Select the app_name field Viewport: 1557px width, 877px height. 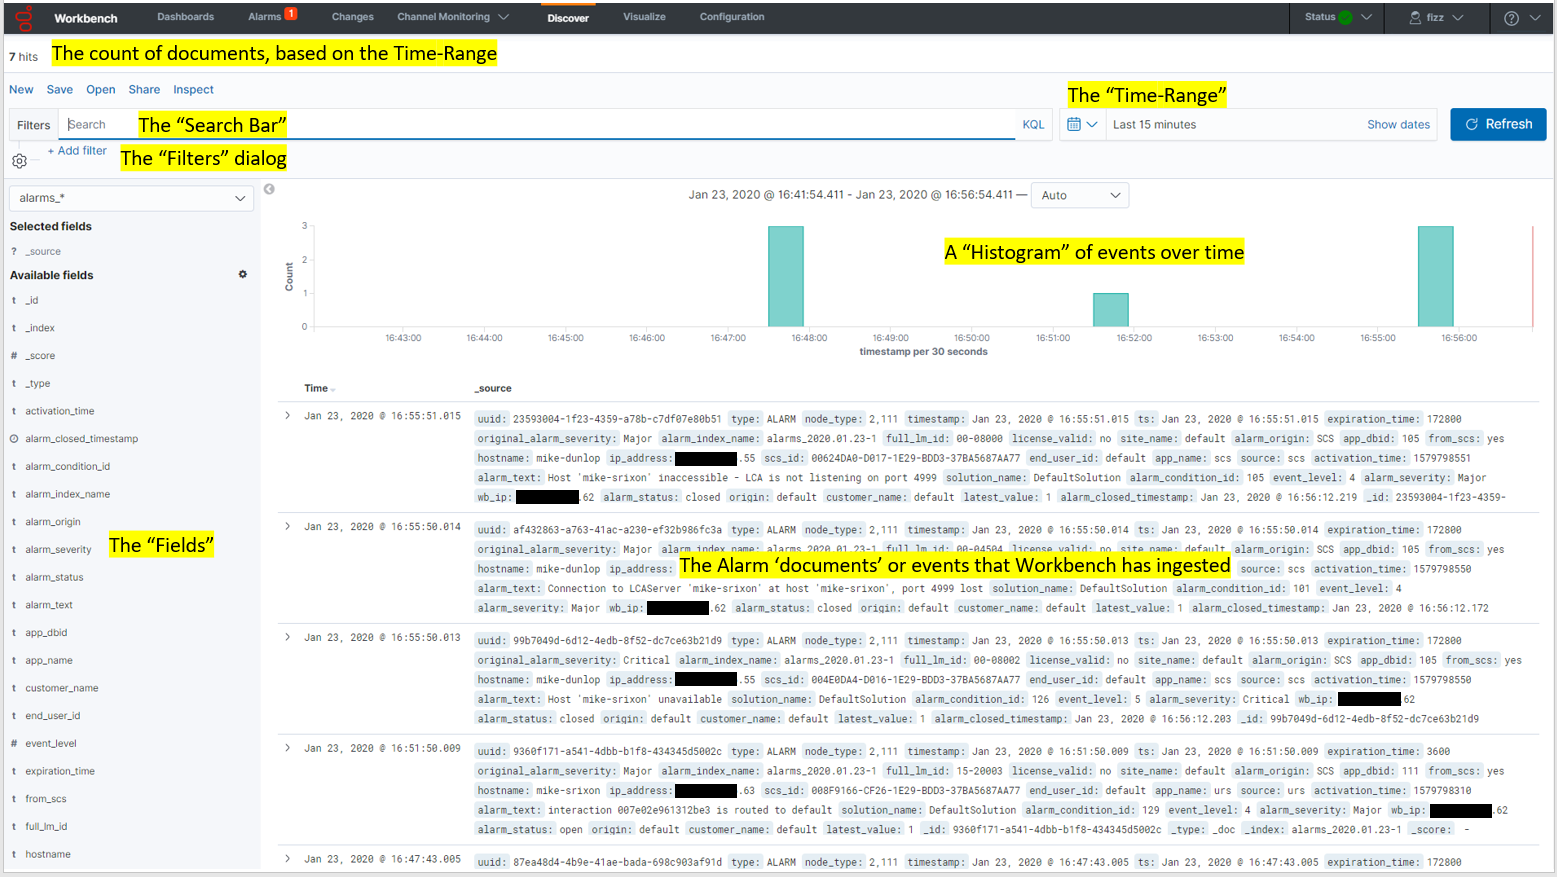[x=49, y=661]
